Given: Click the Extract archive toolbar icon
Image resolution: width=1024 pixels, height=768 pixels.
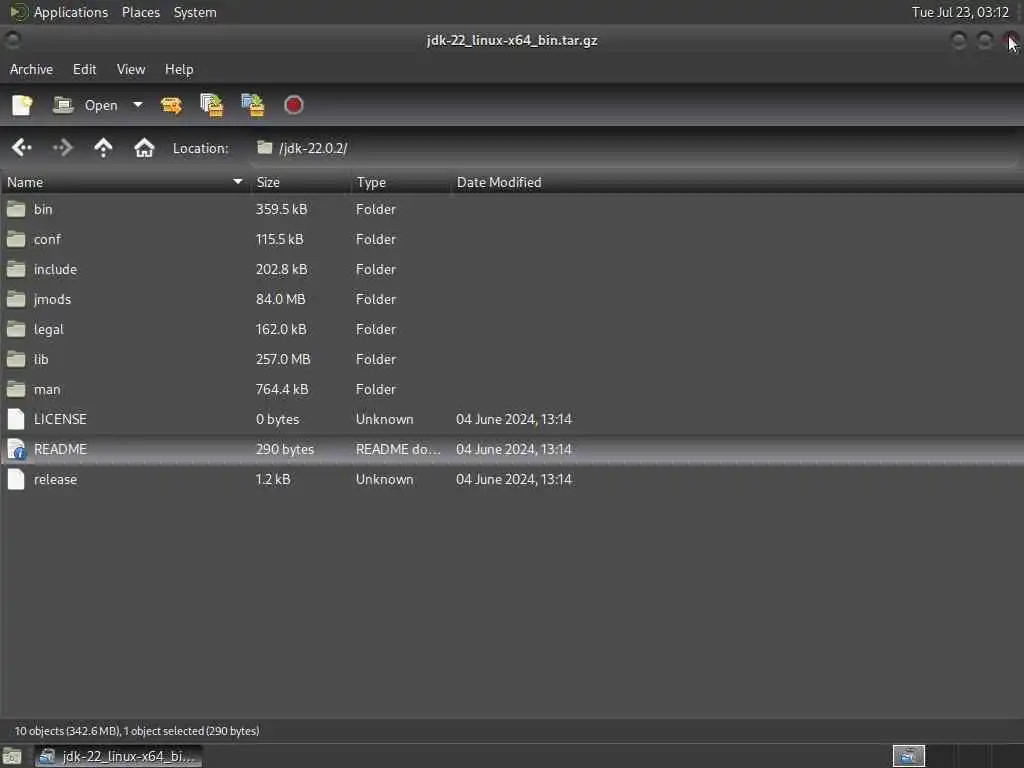Looking at the screenshot, I should 171,105.
